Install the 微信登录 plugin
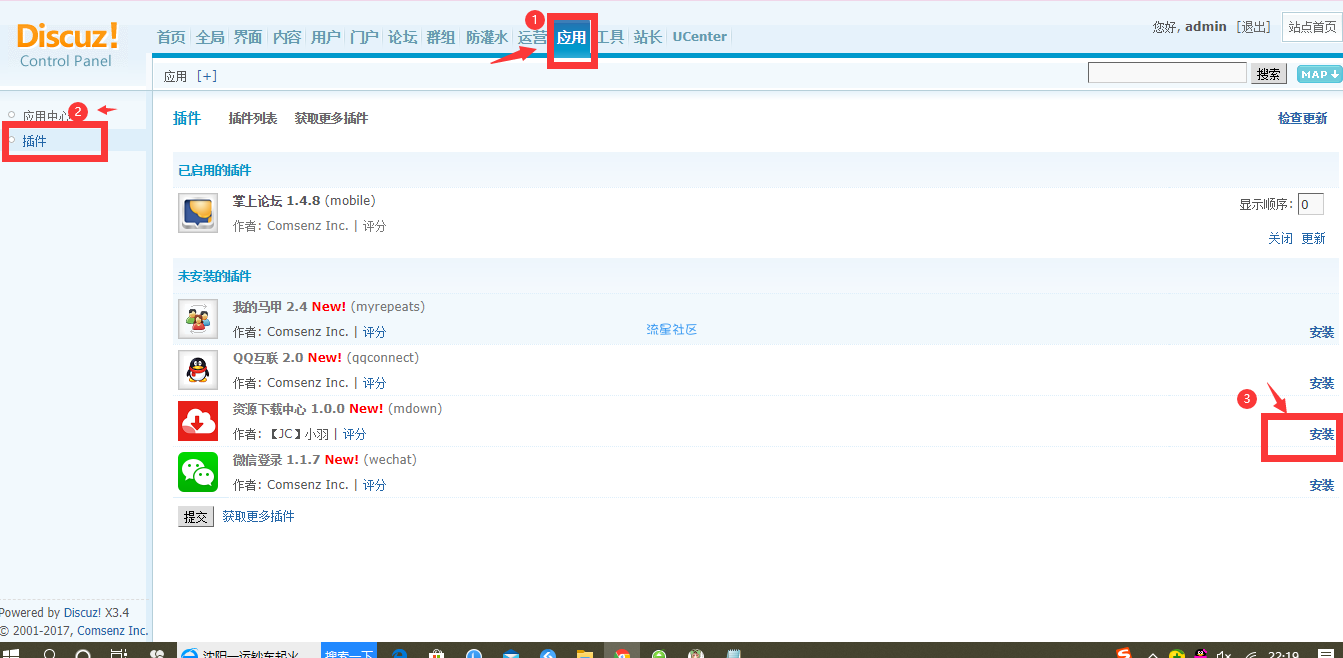 pyautogui.click(x=1322, y=485)
